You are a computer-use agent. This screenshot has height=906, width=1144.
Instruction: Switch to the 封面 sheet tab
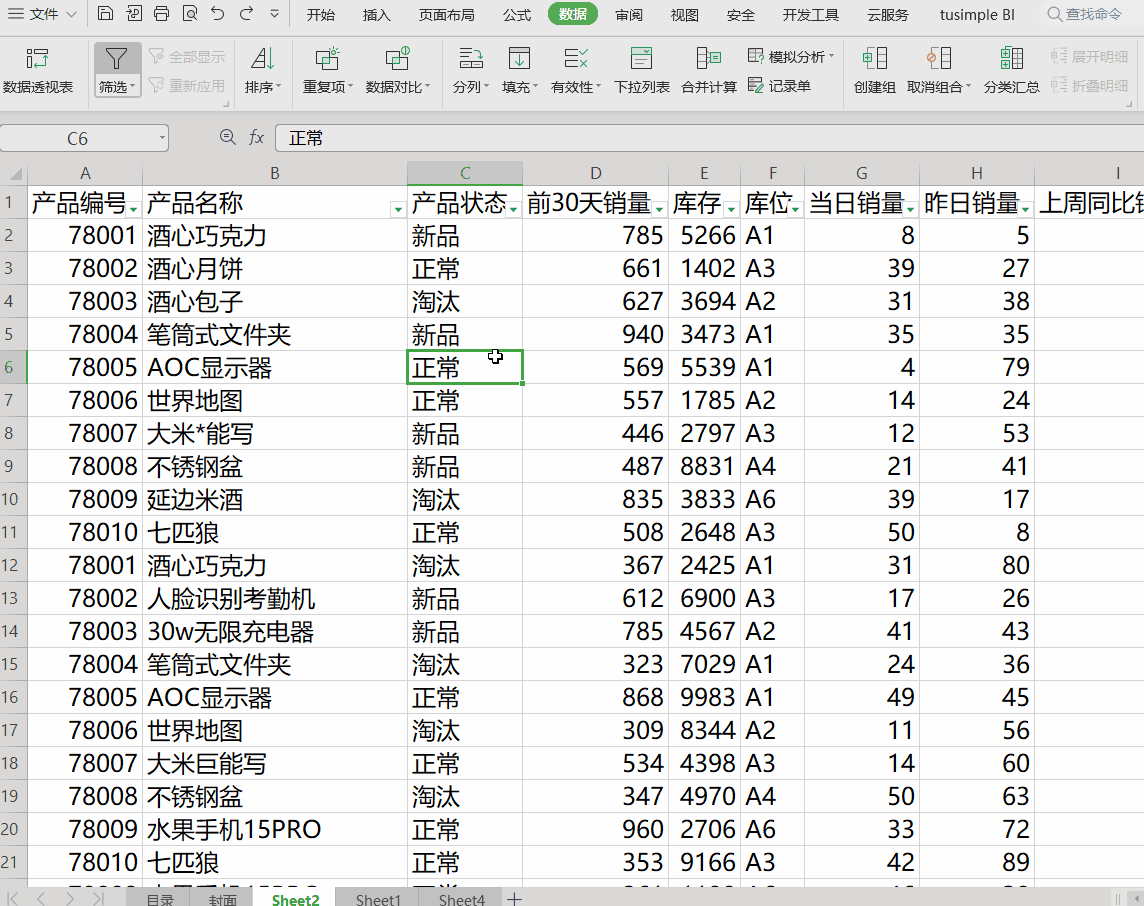(x=222, y=899)
